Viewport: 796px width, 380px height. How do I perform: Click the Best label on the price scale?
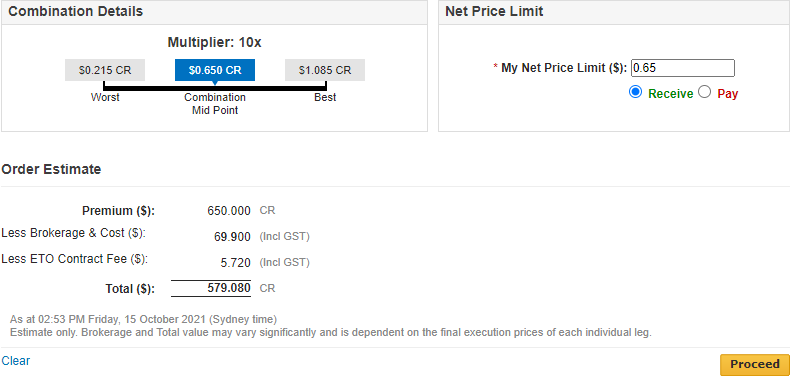[x=325, y=97]
